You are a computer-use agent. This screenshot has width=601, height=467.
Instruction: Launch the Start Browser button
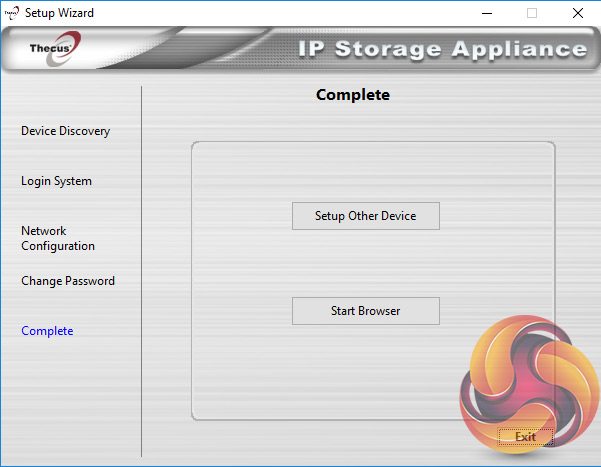[365, 311]
